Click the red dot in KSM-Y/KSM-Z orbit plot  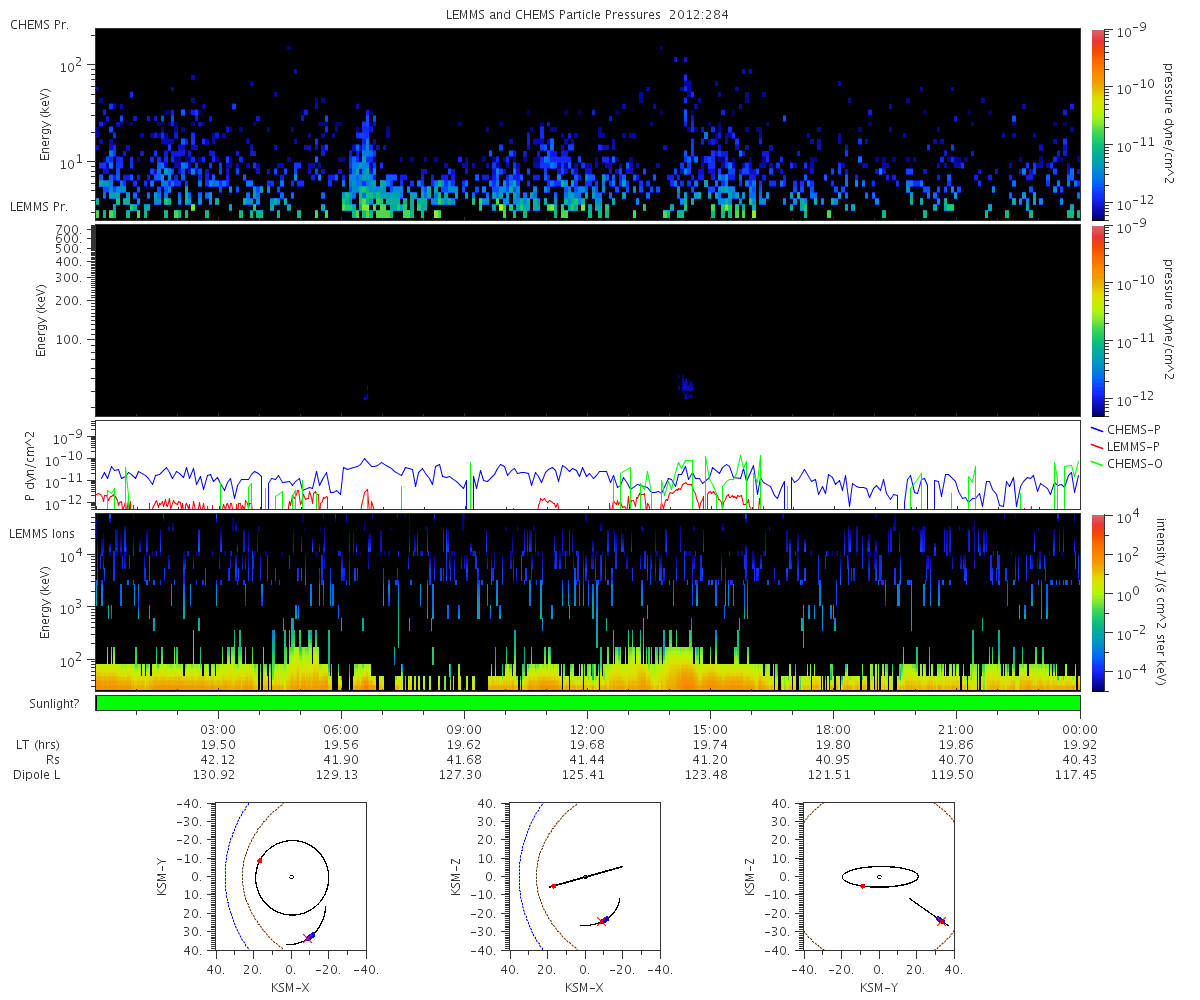pos(862,886)
